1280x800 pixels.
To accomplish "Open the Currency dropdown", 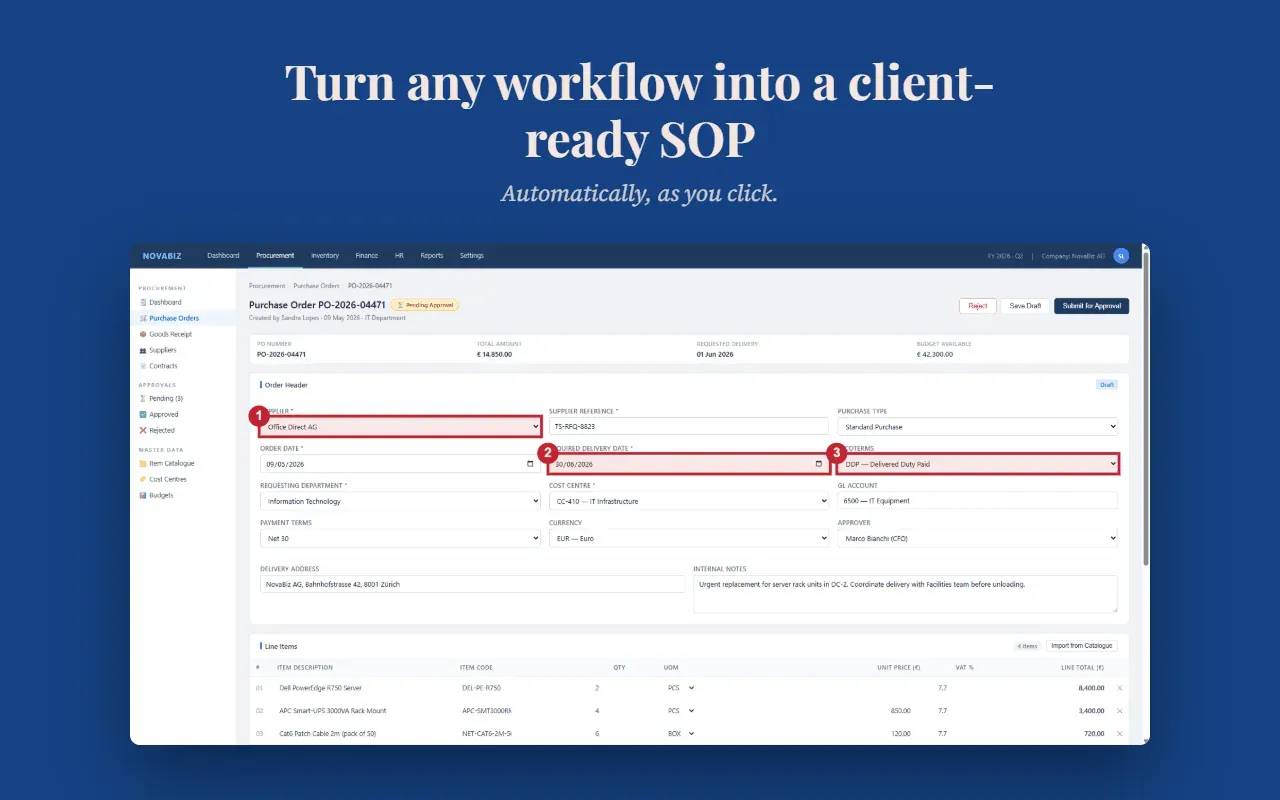I will [689, 538].
